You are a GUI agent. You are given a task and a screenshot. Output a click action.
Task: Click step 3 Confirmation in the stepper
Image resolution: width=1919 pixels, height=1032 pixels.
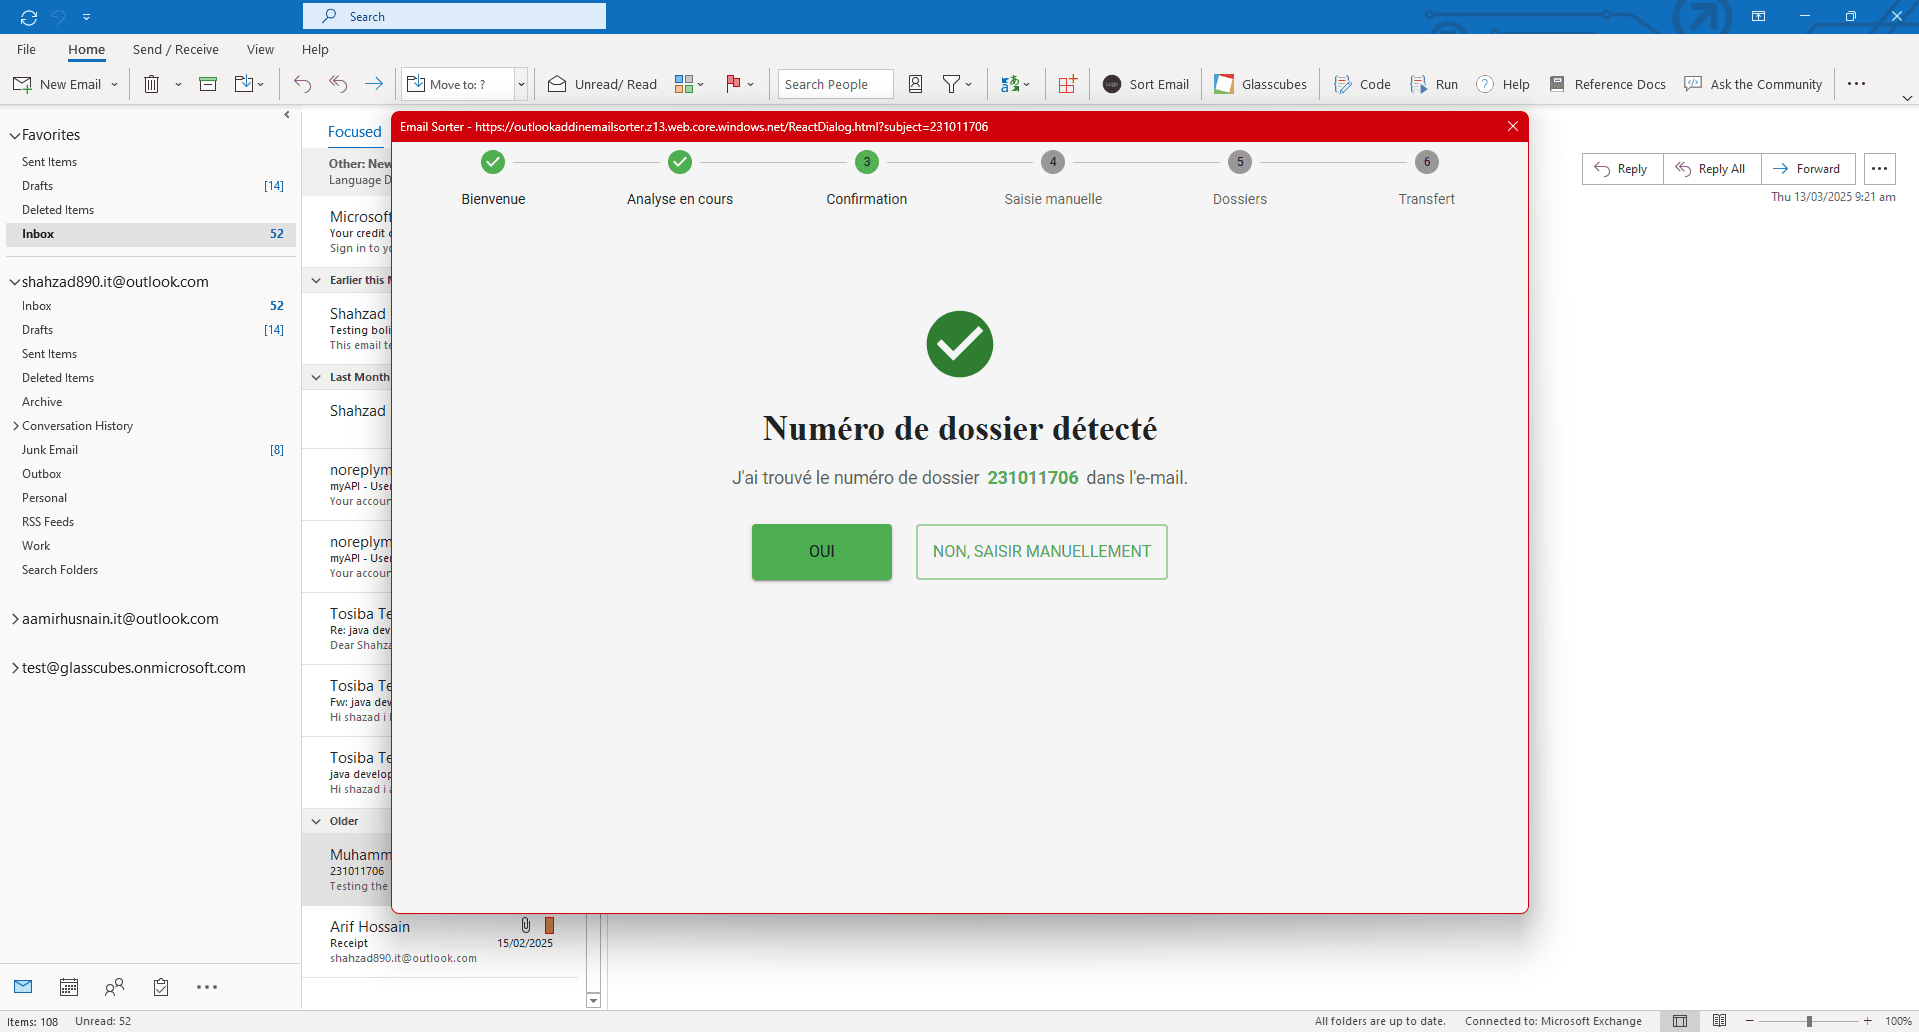click(867, 180)
